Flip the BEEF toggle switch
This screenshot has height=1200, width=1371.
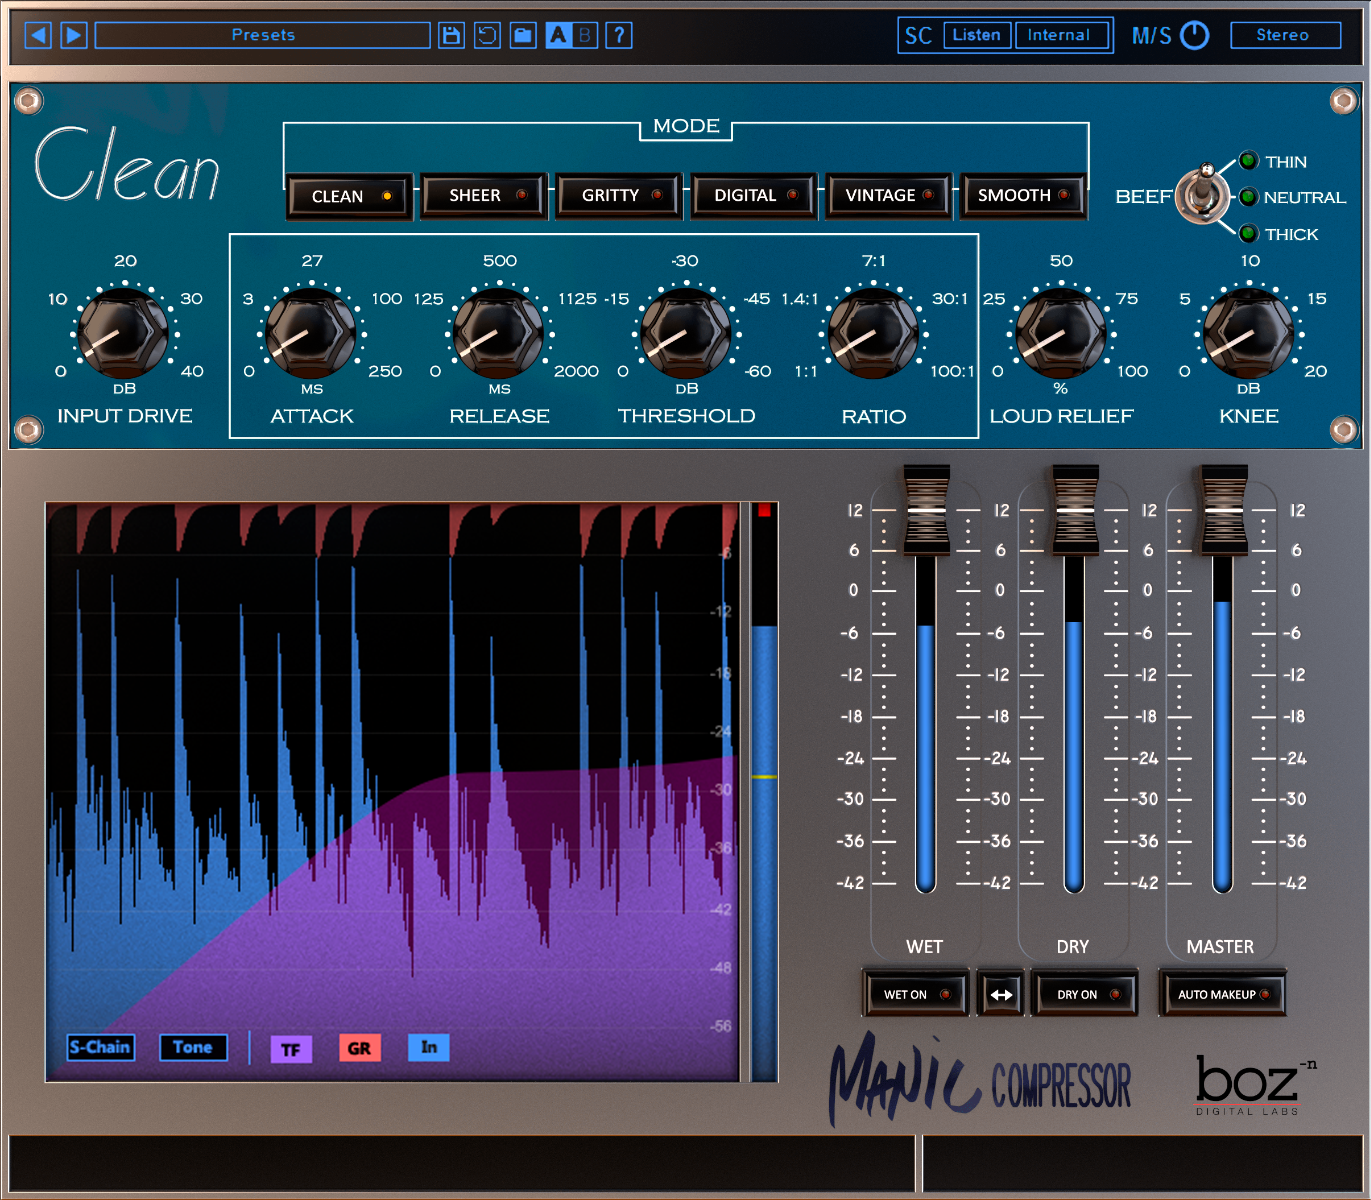1202,193
